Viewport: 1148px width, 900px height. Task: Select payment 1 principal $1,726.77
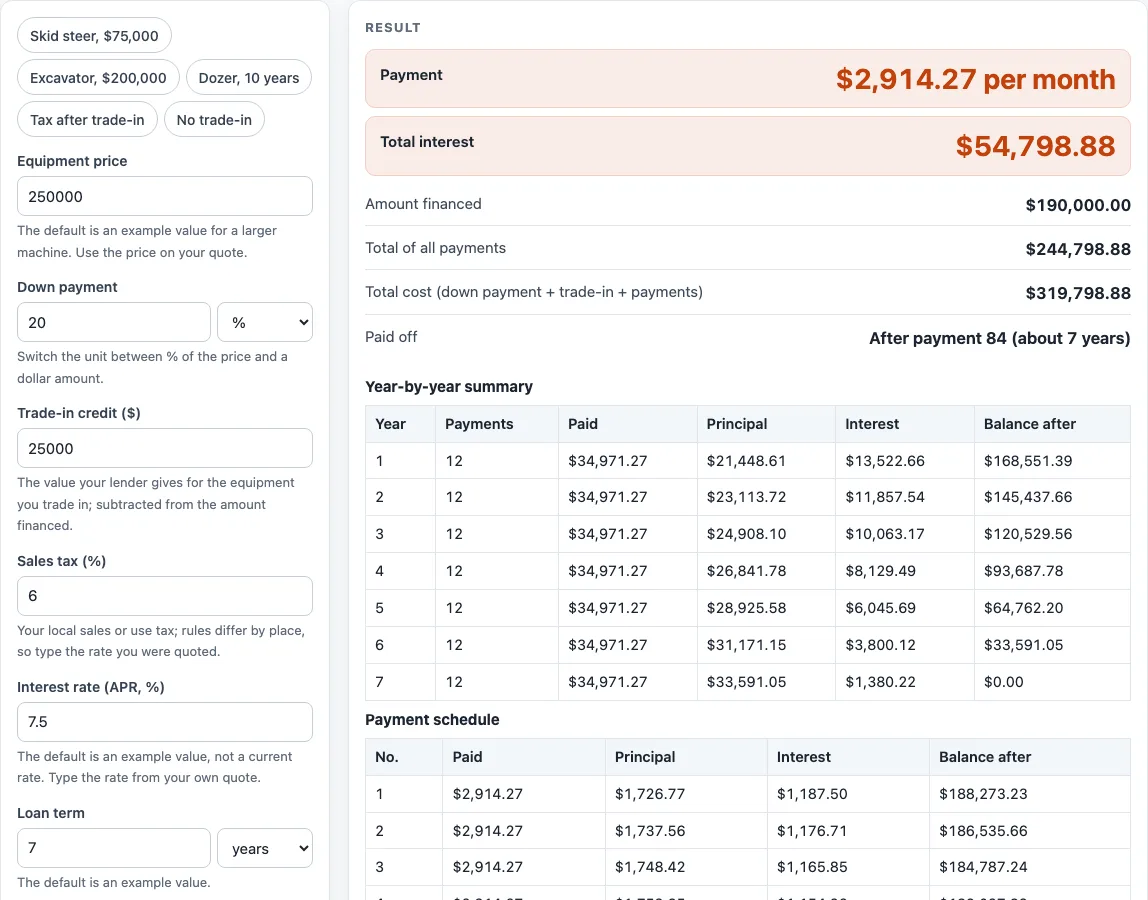click(649, 794)
